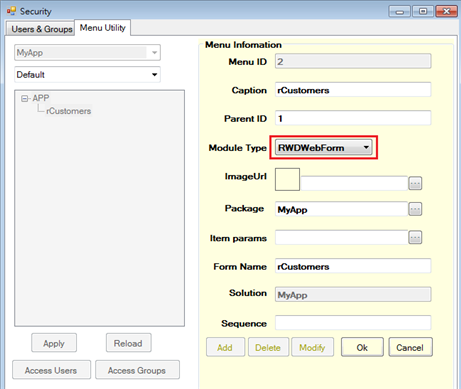Click the Sequence input field
The height and width of the screenshot is (389, 461).
(353, 323)
